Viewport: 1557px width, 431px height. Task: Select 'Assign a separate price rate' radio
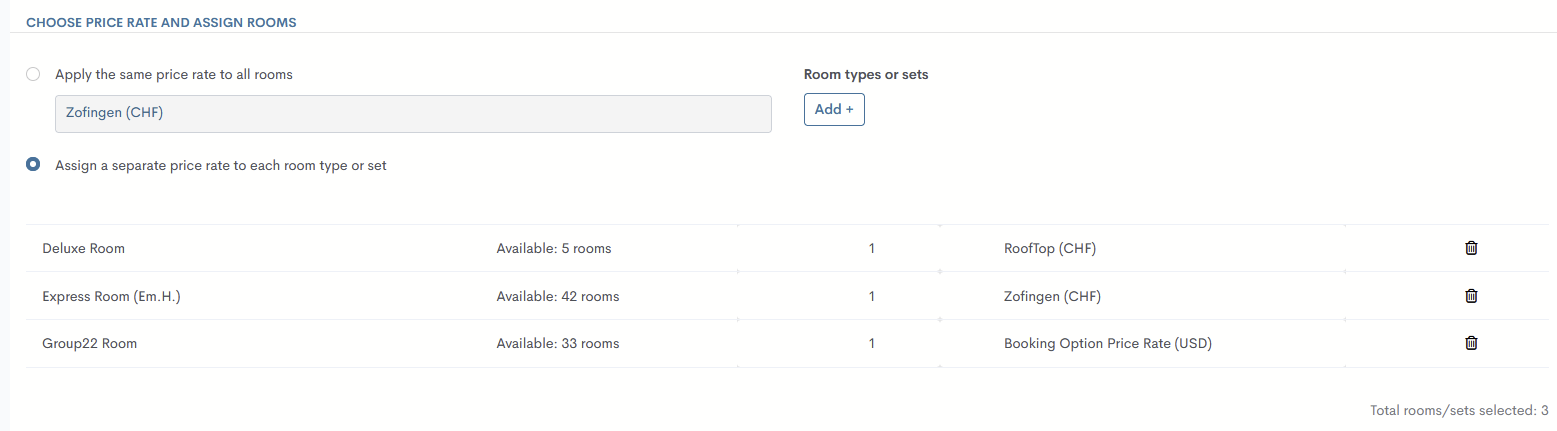coord(34,165)
